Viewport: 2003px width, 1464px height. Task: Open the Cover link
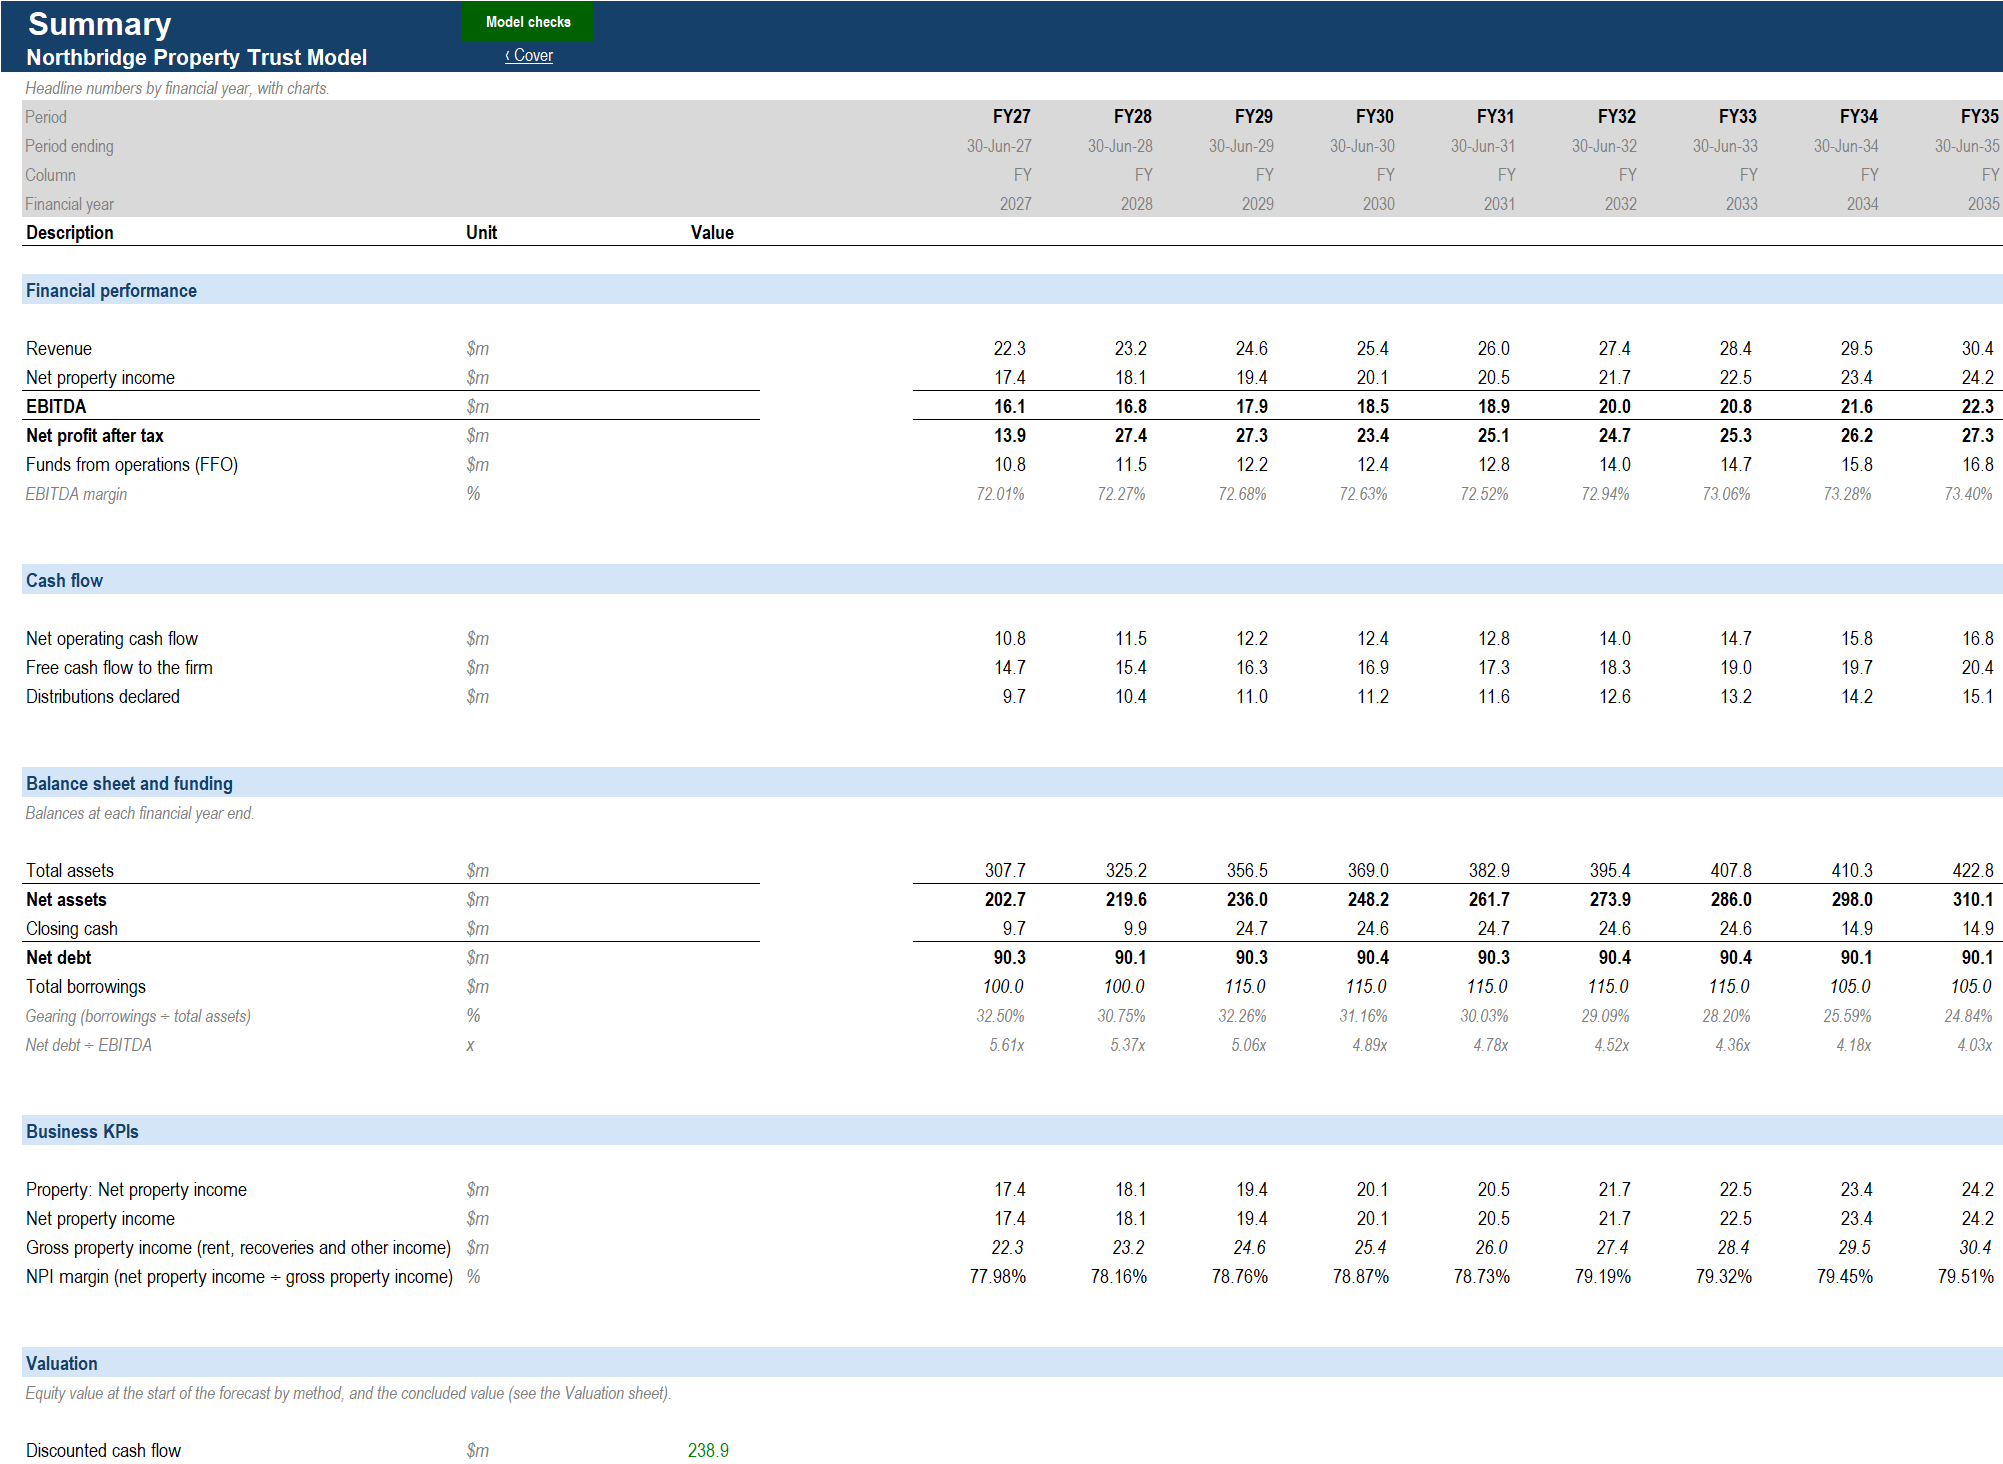pyautogui.click(x=529, y=56)
